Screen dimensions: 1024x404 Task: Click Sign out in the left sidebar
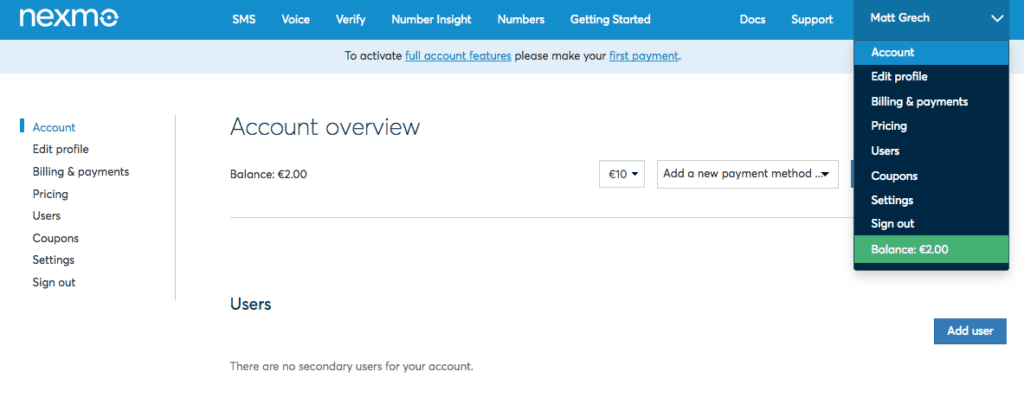tap(54, 283)
